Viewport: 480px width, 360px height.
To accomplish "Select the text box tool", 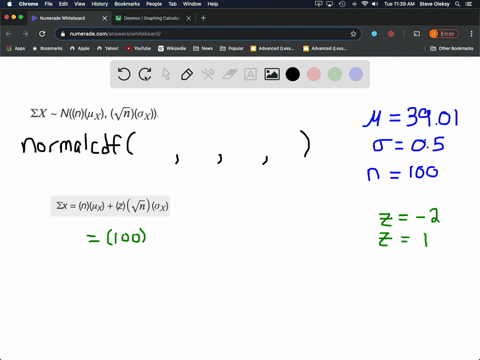I will [x=250, y=74].
